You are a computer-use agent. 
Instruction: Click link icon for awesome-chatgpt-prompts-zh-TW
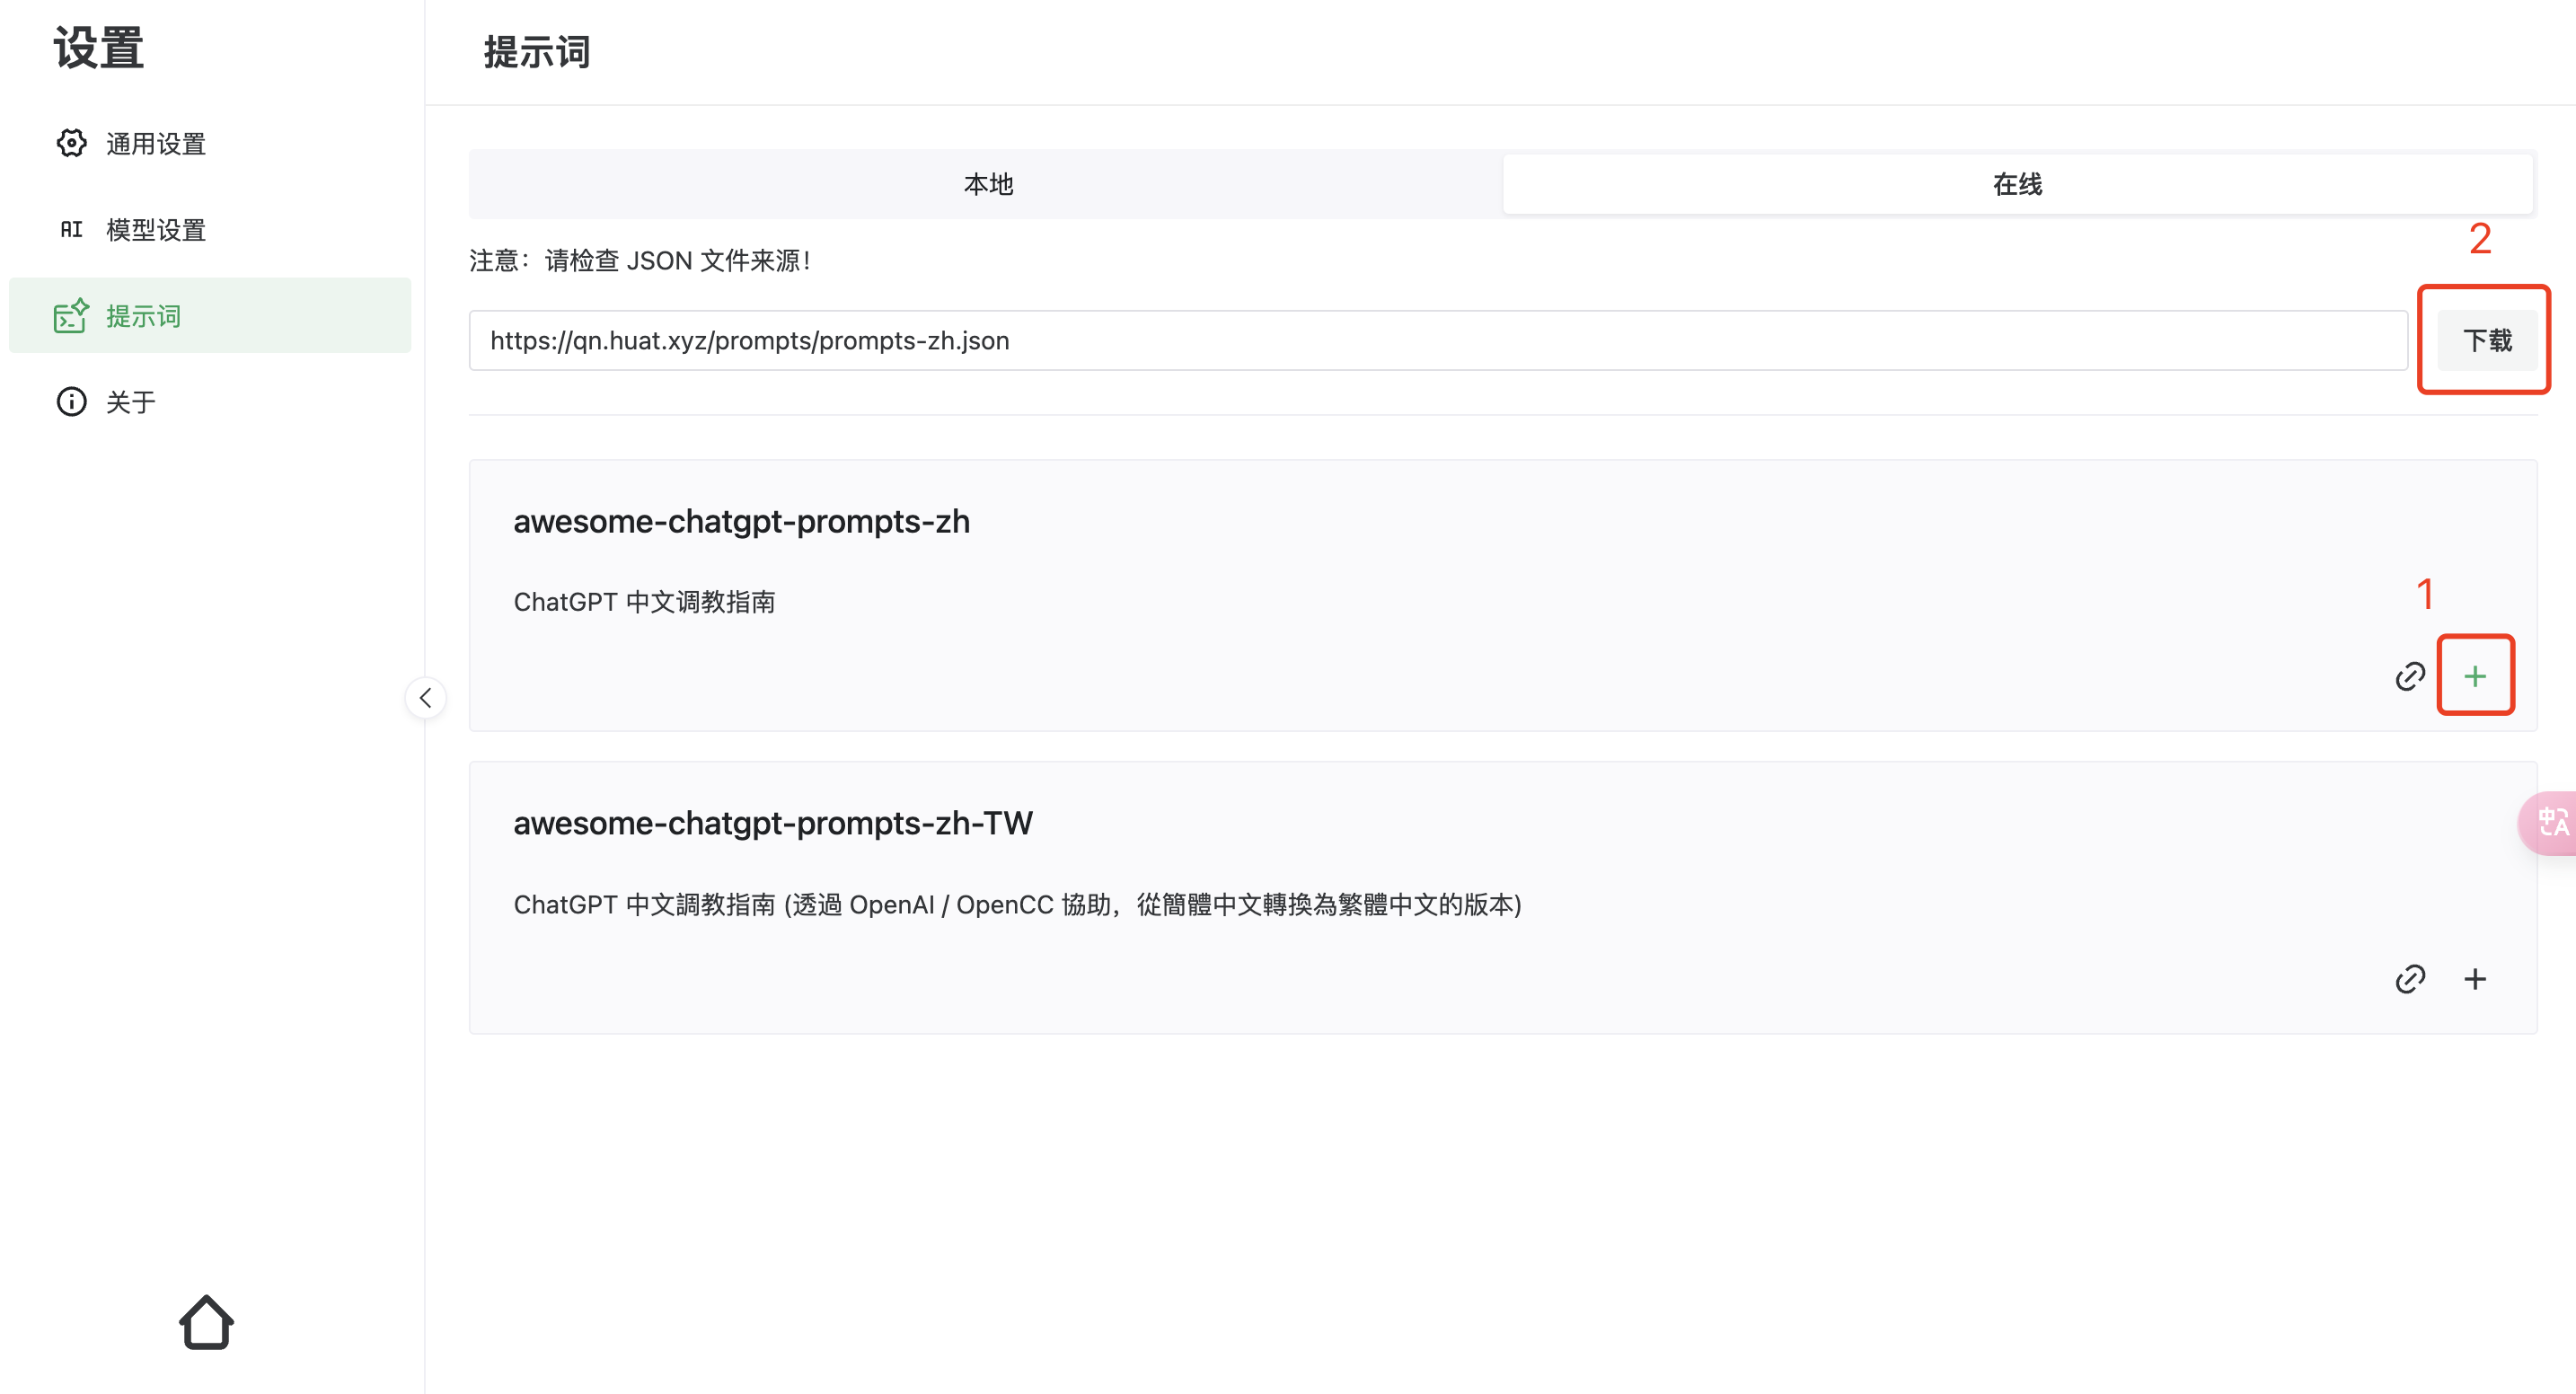point(2410,979)
